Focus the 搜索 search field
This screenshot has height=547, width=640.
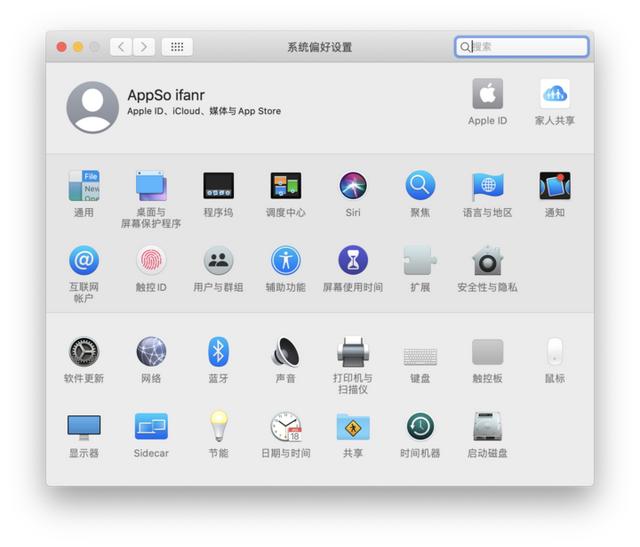522,47
